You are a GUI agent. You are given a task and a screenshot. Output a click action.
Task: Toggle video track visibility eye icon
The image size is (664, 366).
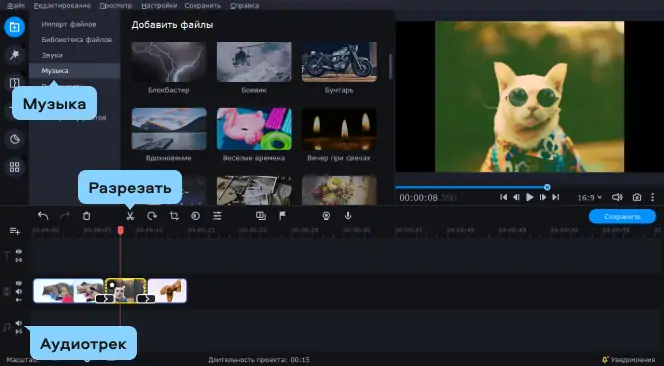click(19, 283)
